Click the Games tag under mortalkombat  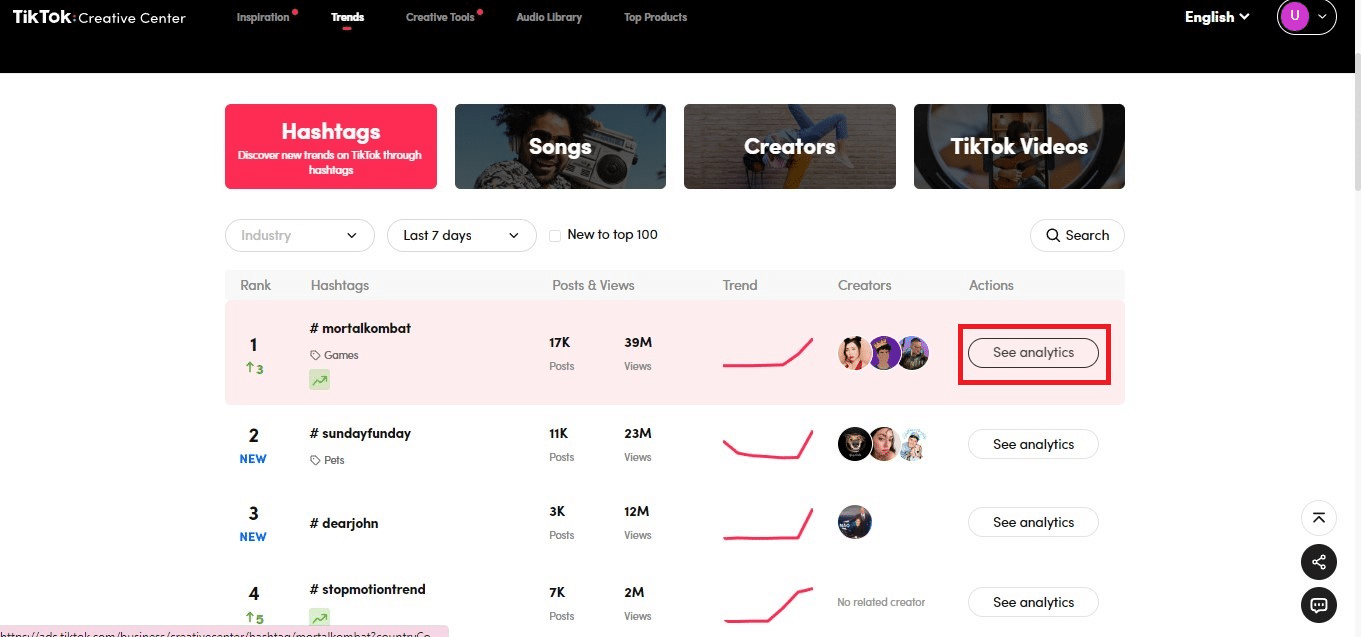(334, 355)
